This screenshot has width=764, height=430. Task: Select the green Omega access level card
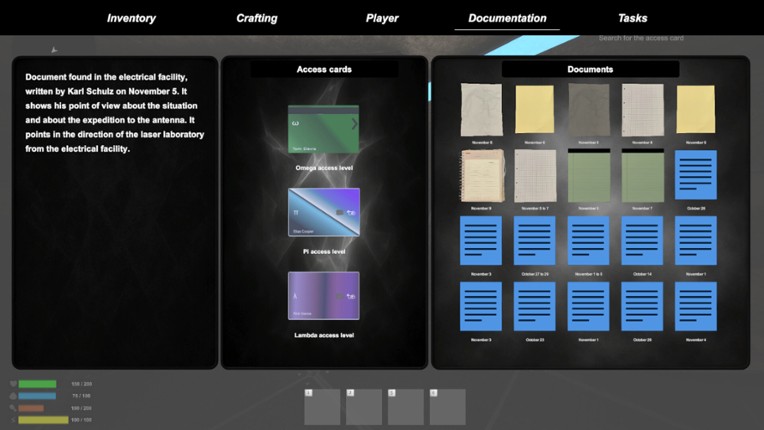[x=323, y=130]
